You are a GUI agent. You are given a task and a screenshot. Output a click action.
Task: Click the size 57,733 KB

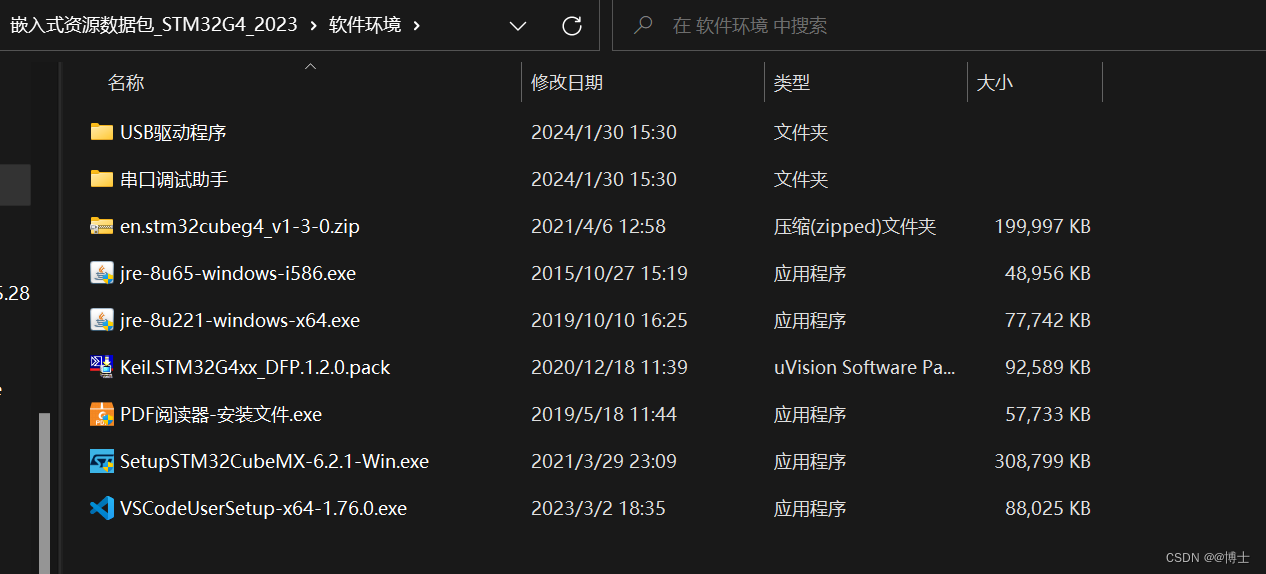click(1048, 414)
